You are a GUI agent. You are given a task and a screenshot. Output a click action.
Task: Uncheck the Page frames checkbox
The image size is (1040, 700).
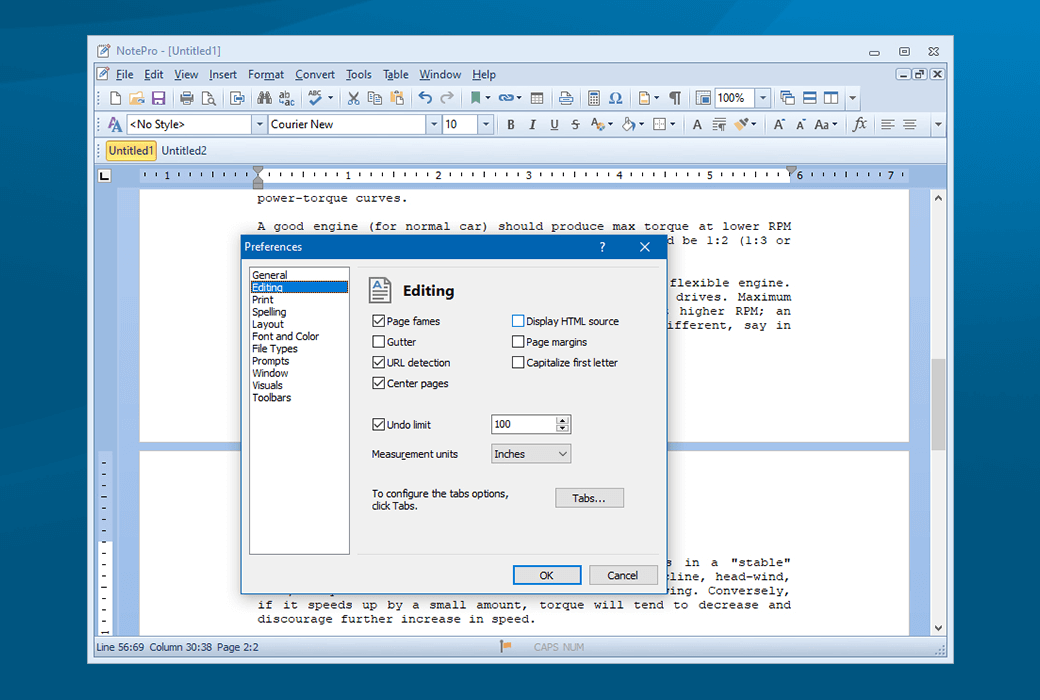coord(379,321)
